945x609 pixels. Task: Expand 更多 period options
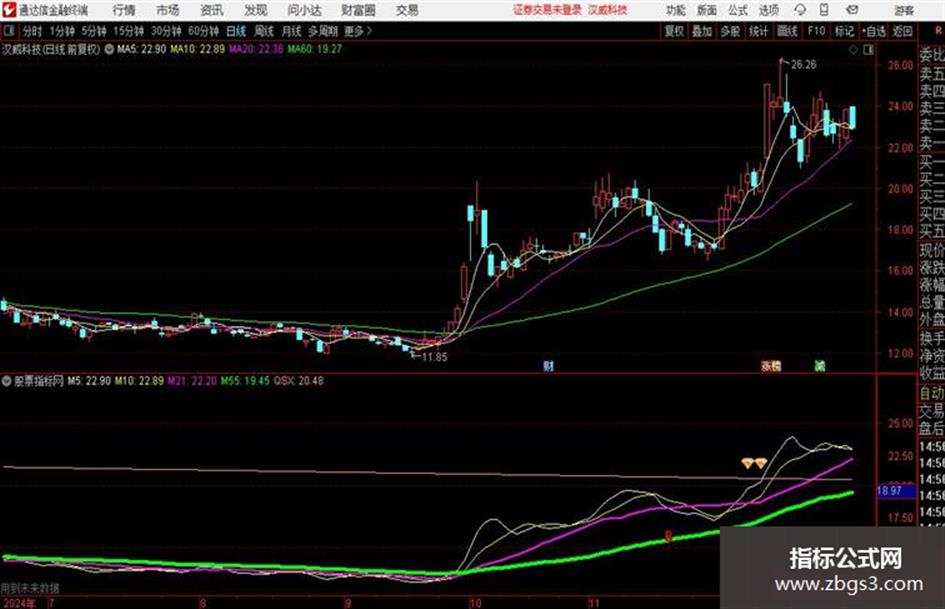(358, 31)
